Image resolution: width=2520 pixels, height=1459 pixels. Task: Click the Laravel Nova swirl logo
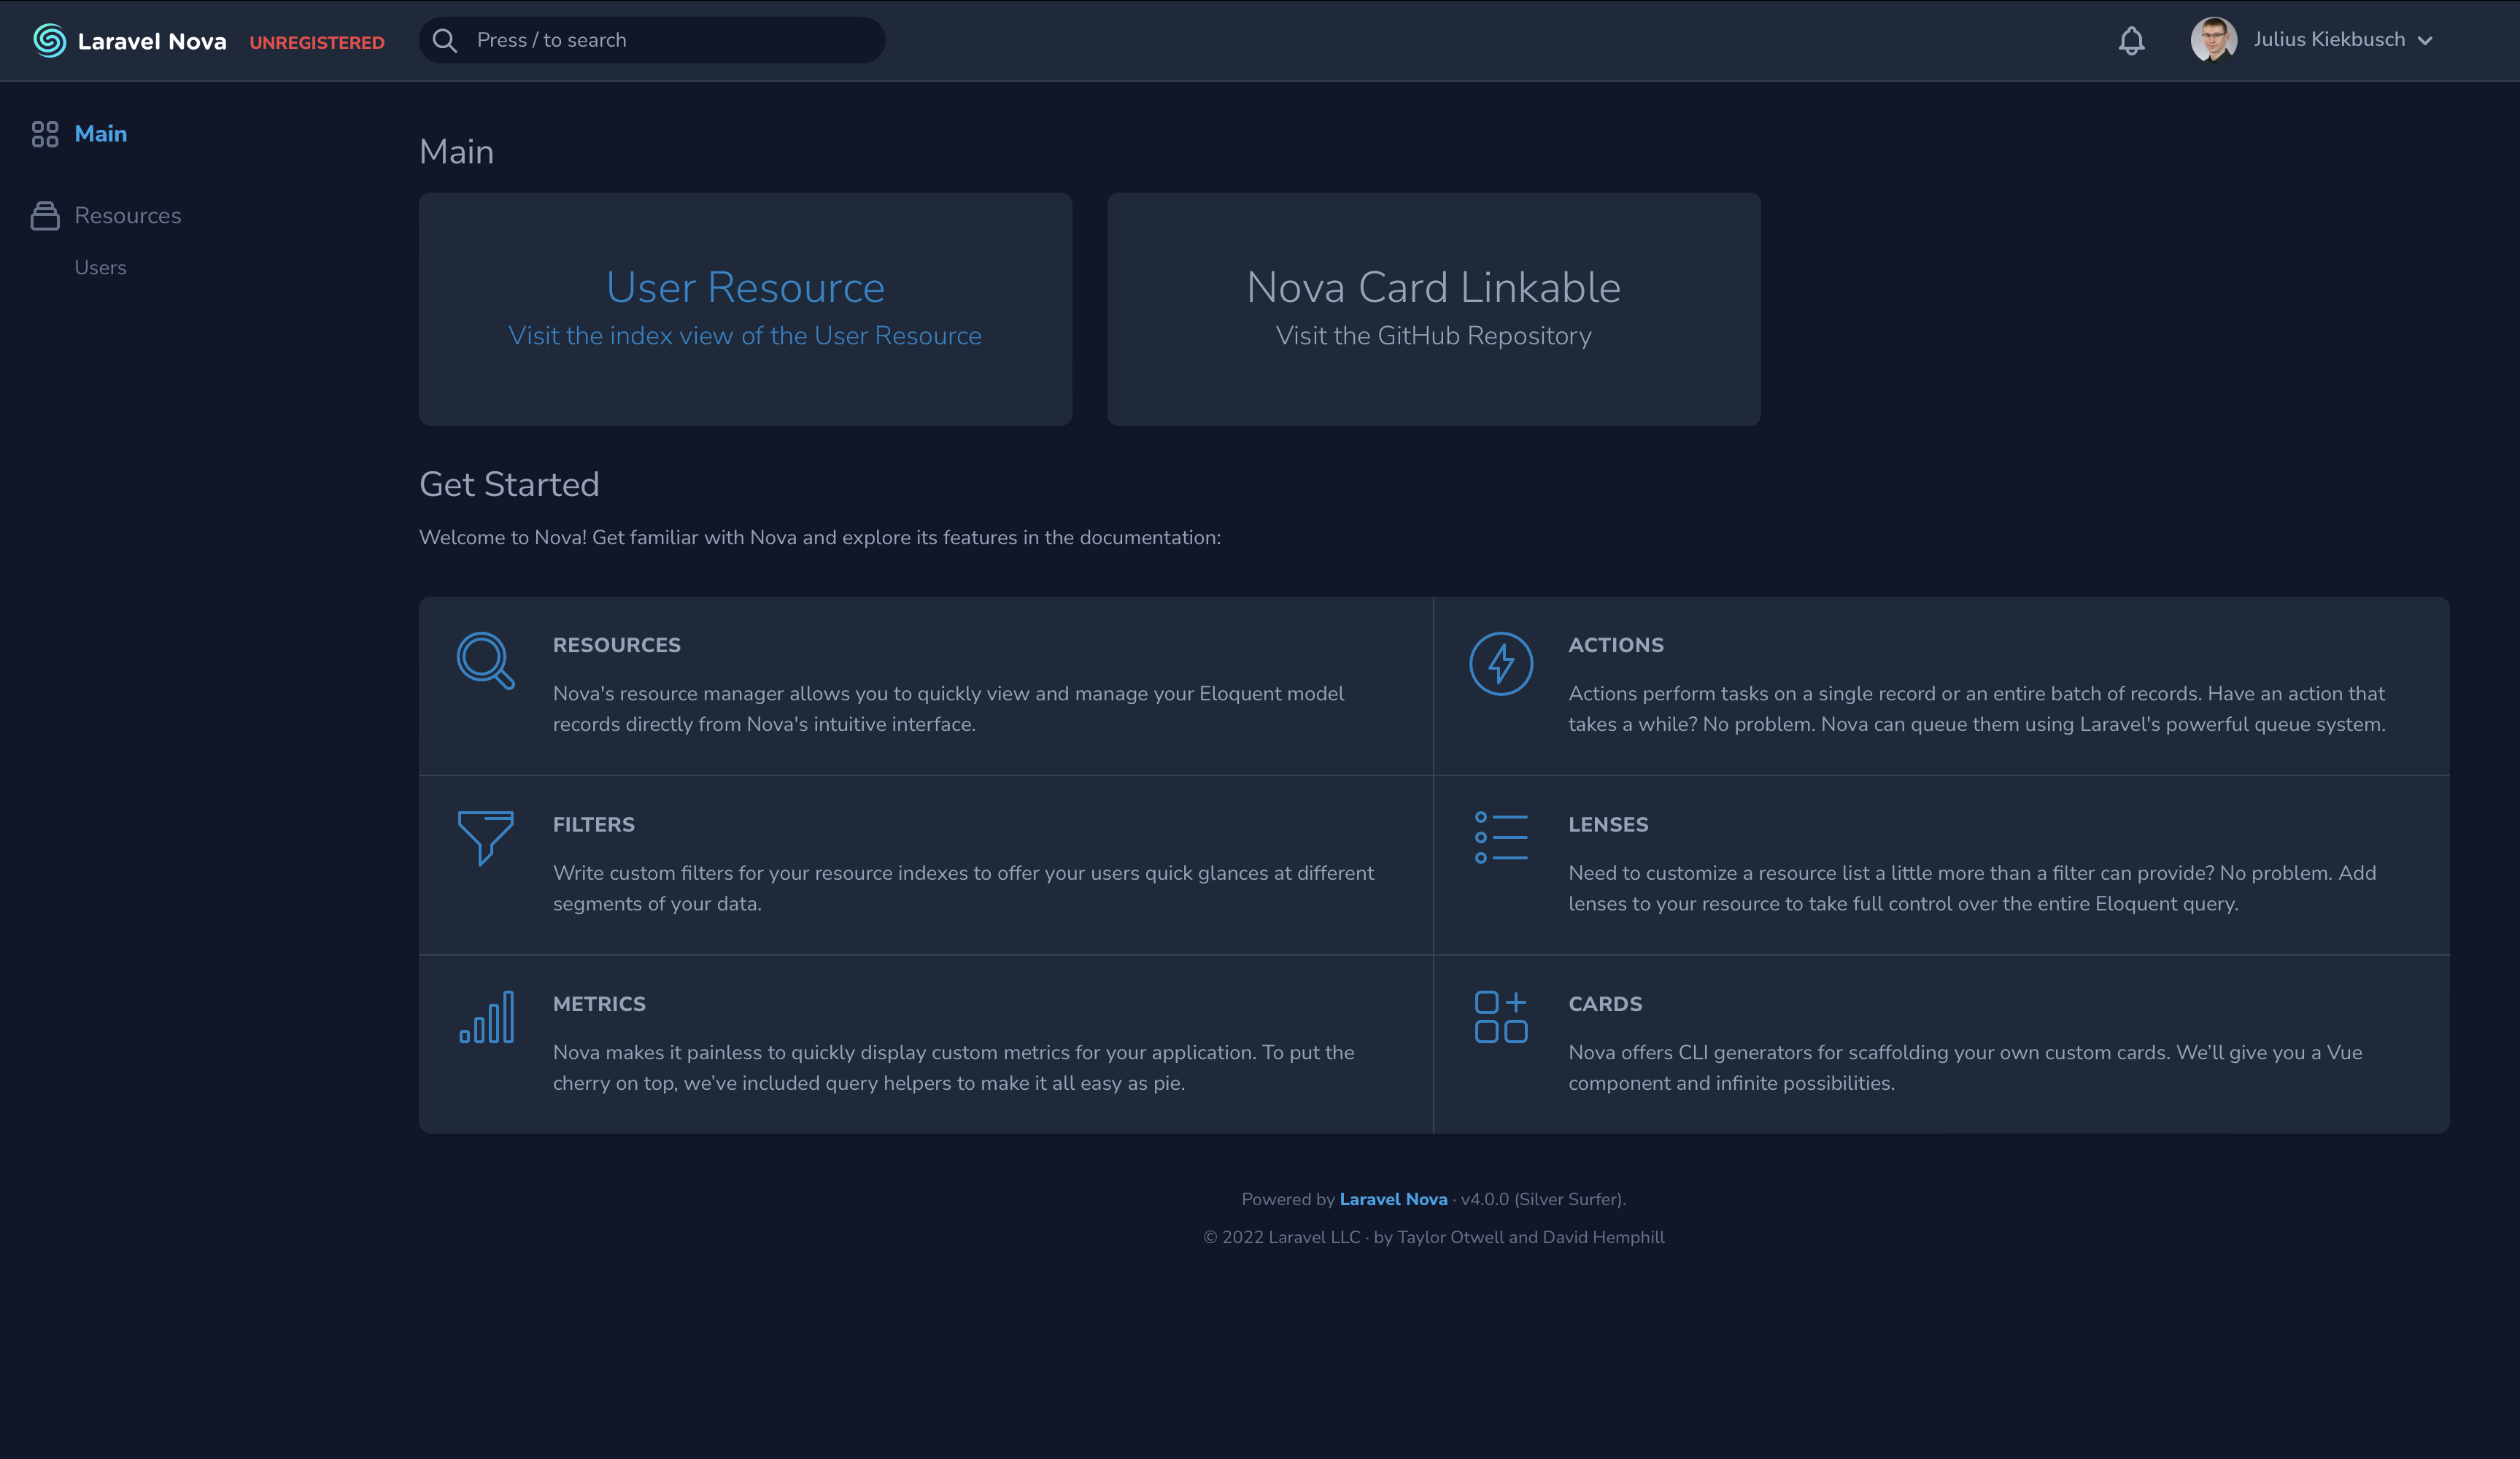(x=49, y=40)
